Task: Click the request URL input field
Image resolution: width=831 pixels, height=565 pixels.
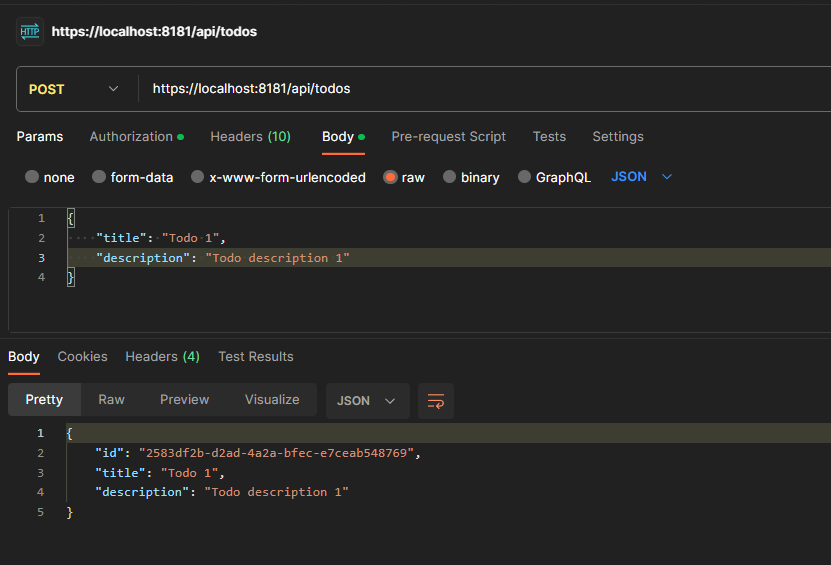Action: tap(480, 89)
